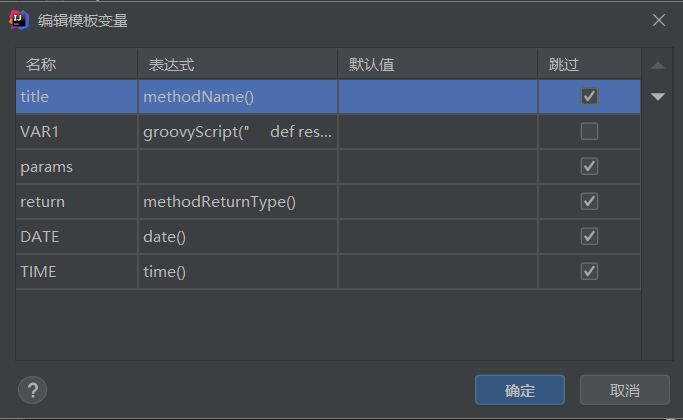Screen dimensions: 683x420
Task: Open the groovyScript expression cell for VAR1
Action: pos(237,132)
